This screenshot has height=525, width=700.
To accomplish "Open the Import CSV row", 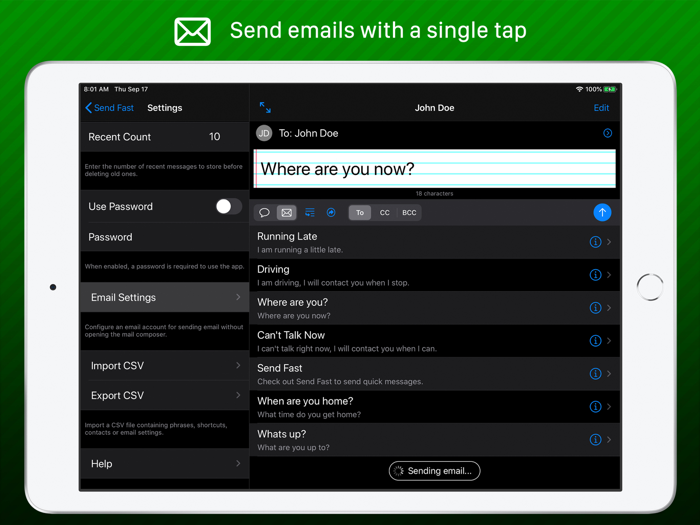I will tap(165, 366).
